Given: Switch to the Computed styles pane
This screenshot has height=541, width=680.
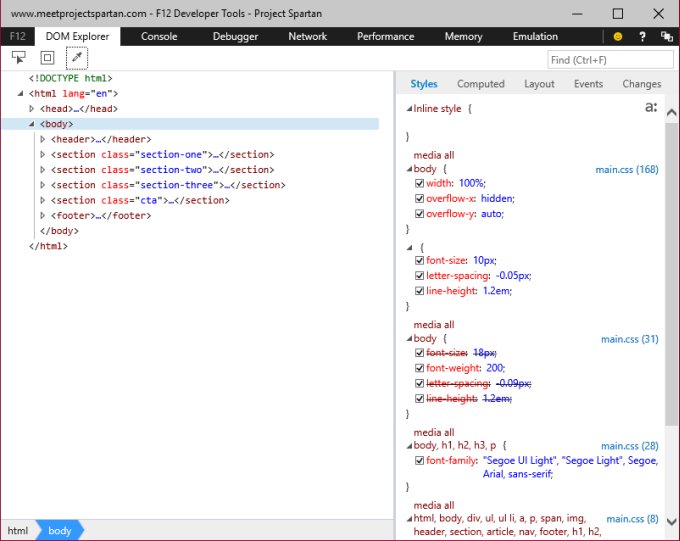Looking at the screenshot, I should [x=481, y=84].
